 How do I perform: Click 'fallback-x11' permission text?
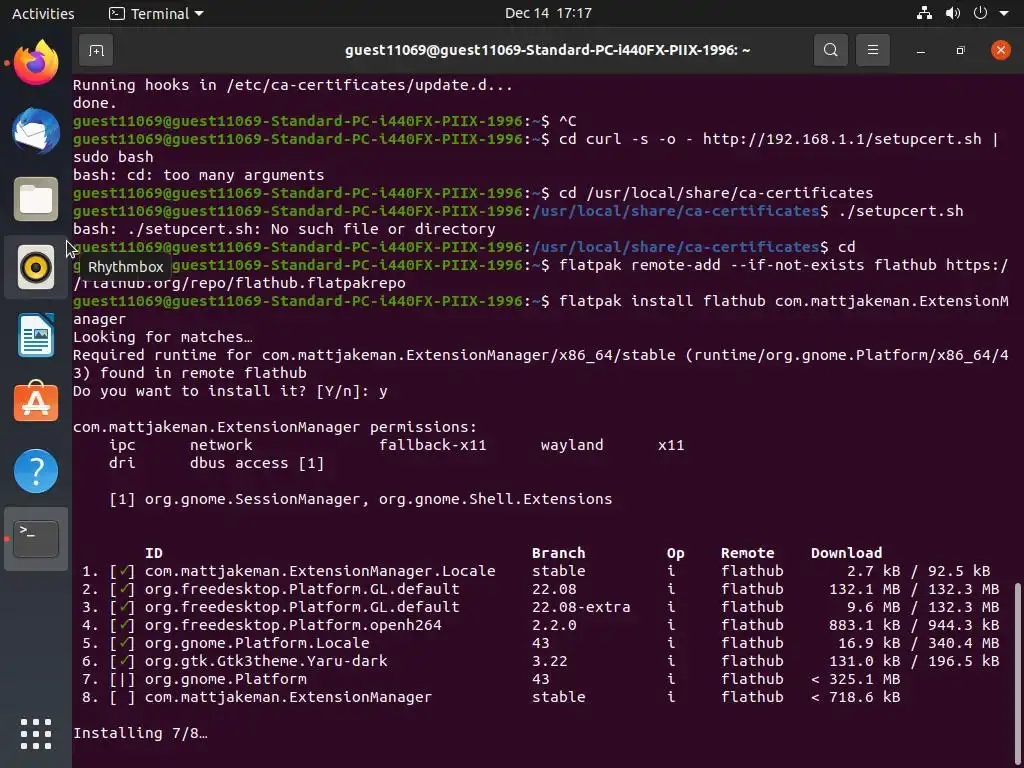[x=432, y=445]
